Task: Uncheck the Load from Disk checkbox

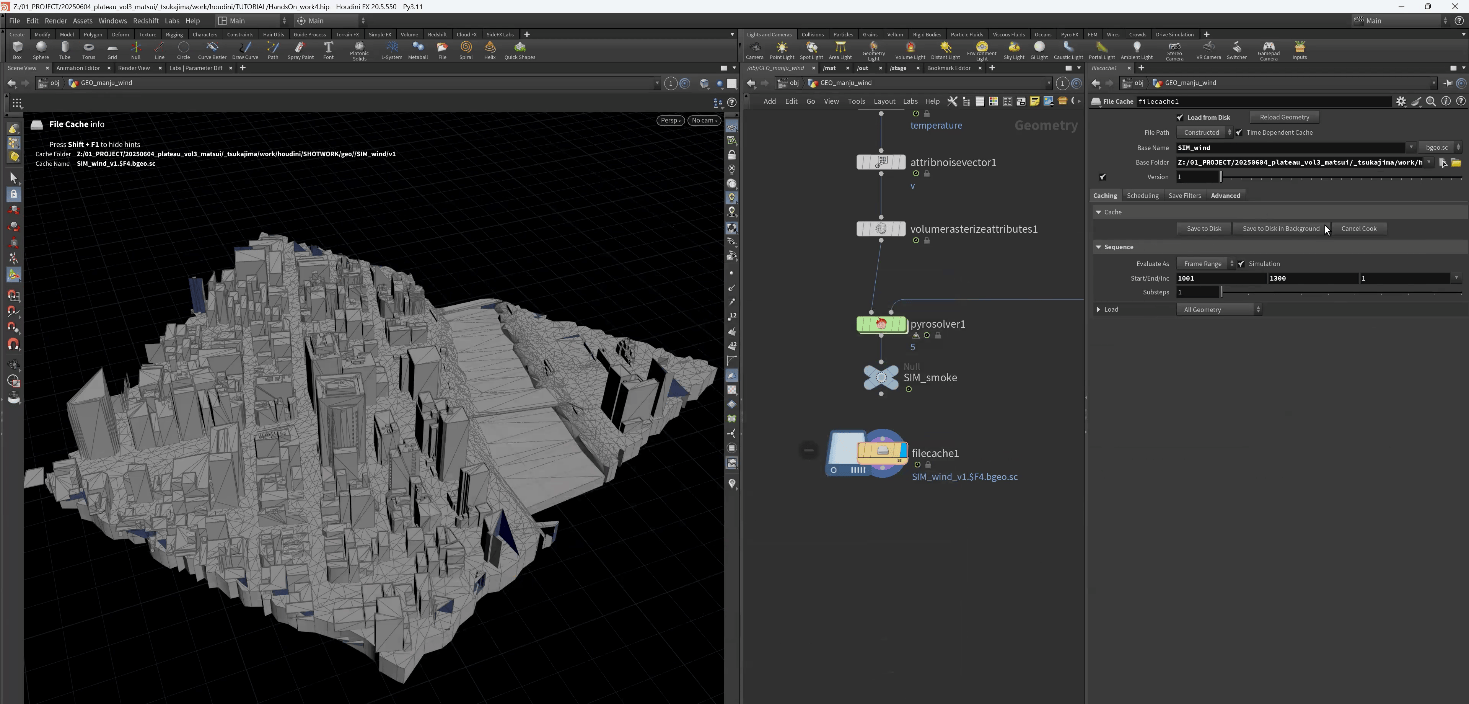Action: [x=1180, y=118]
